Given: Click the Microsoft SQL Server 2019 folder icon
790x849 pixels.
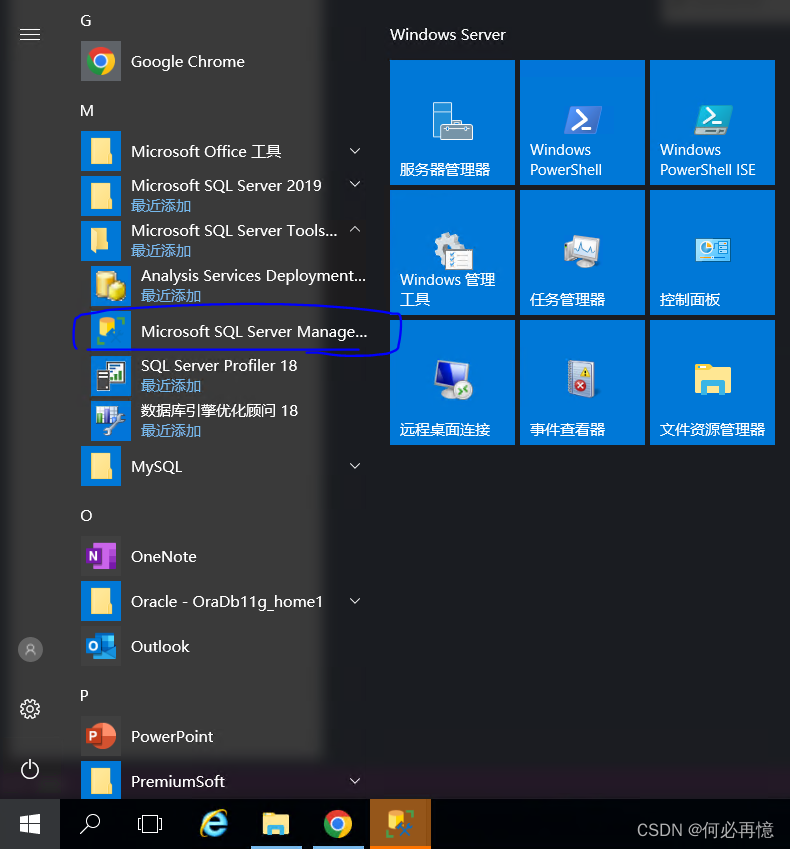Looking at the screenshot, I should [101, 196].
